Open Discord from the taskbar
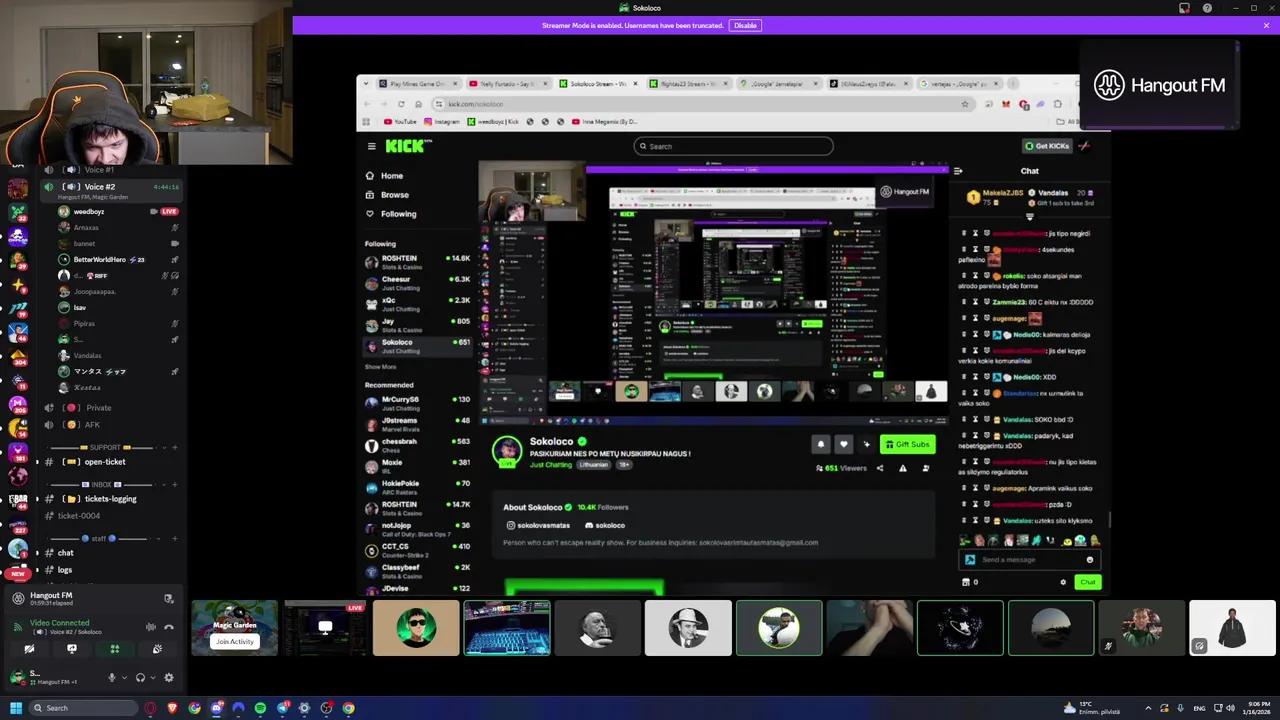This screenshot has width=1280, height=720. click(216, 708)
